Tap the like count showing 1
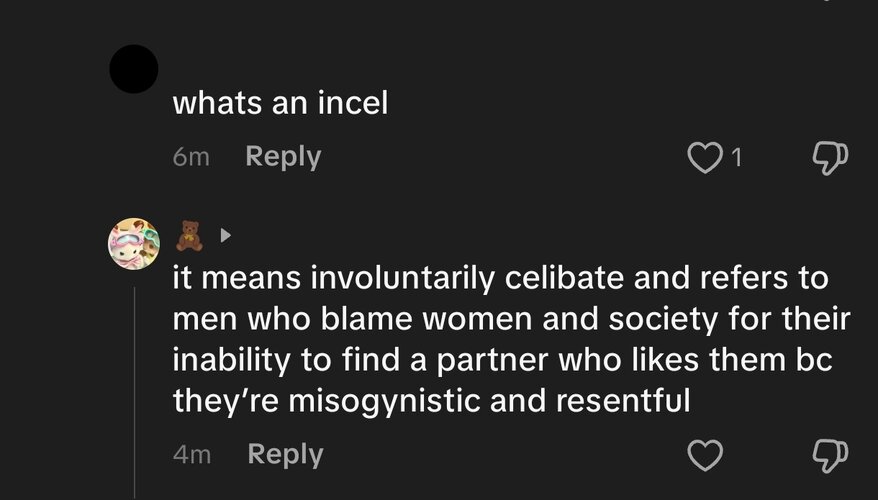Screen dimensions: 878x500 tap(736, 157)
